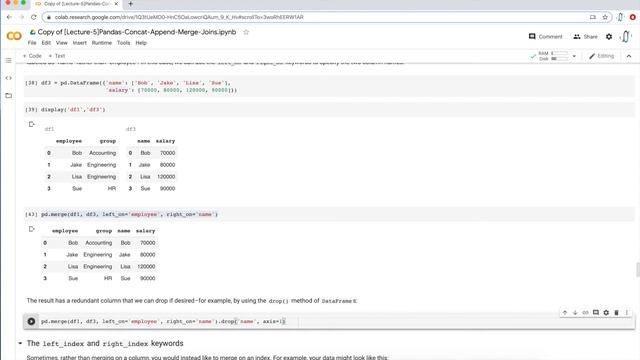Open notebook settings gear icon

pos(609,37)
